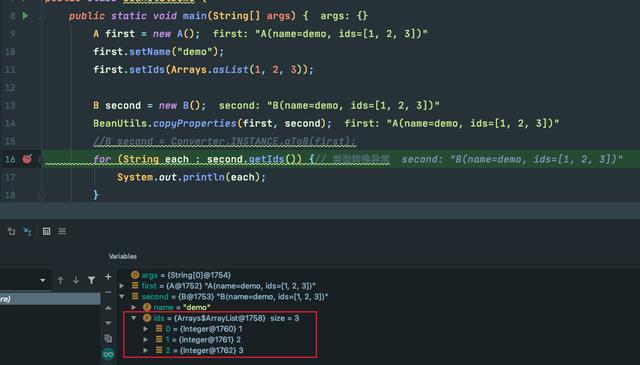Go to next frame with down arrow

(x=76, y=280)
